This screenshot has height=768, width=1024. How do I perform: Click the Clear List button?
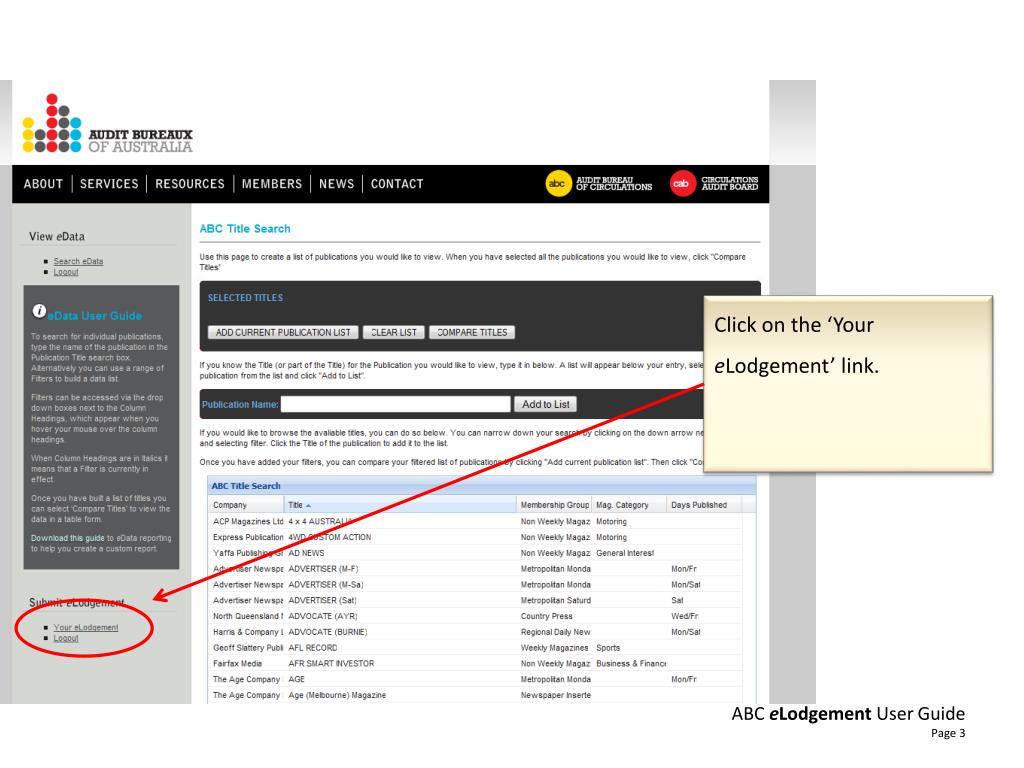(x=394, y=332)
